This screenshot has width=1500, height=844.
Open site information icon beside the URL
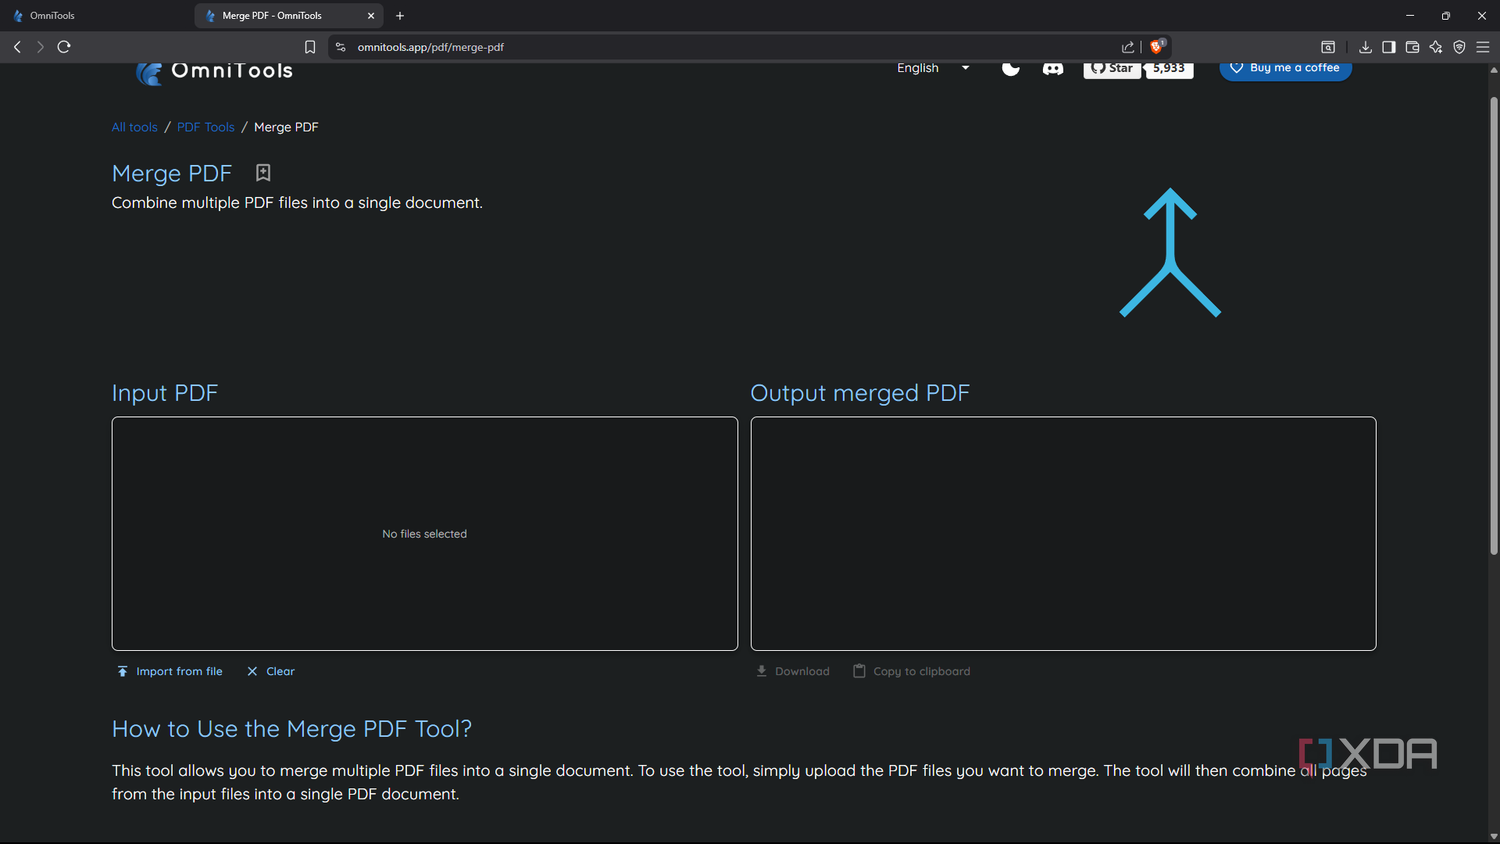(340, 47)
